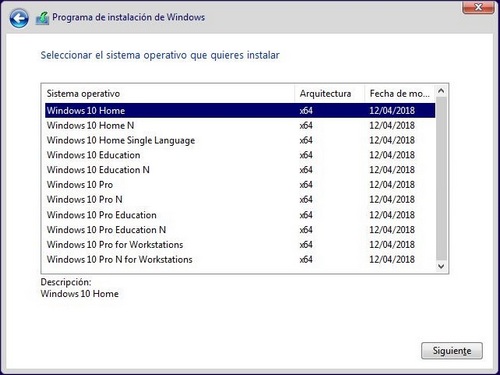Click the Windows setup program icon
Viewport: 500px width, 375px height.
point(43,18)
